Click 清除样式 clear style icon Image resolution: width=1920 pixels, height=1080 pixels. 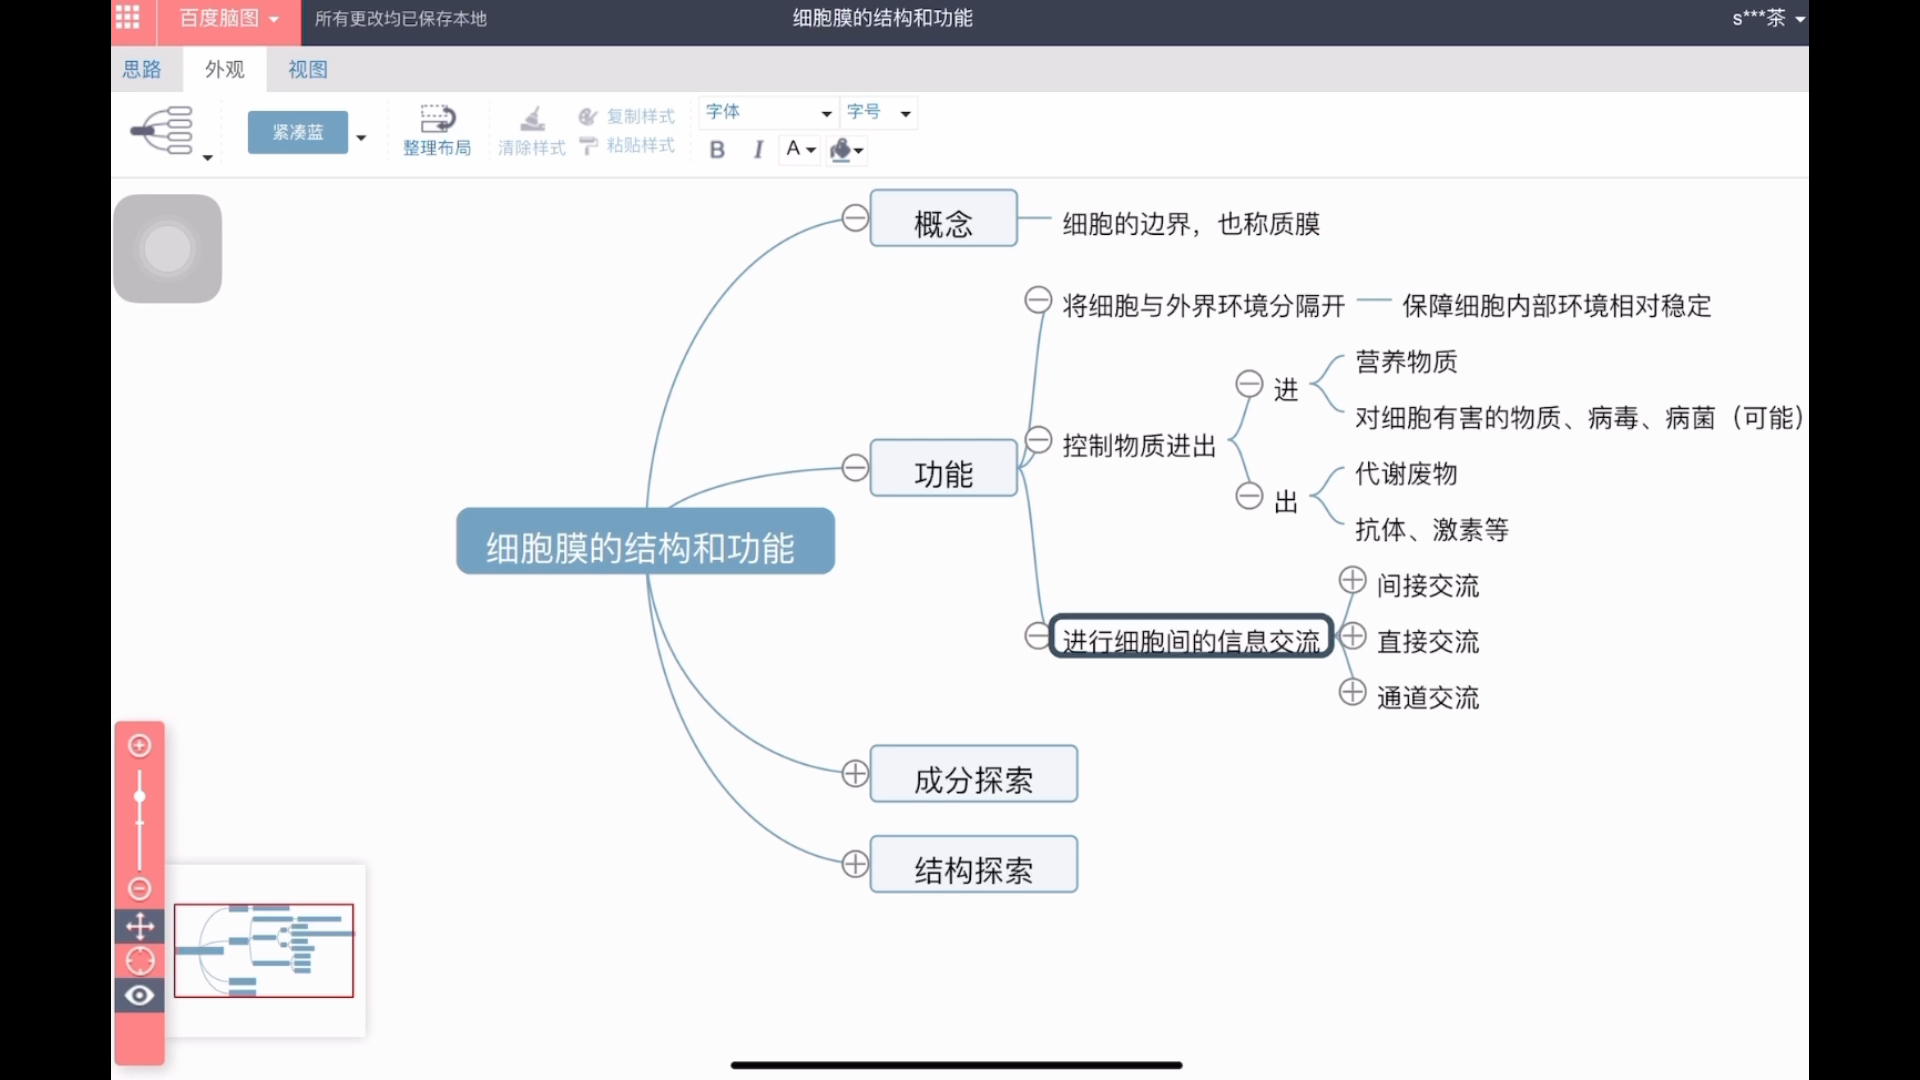532,132
